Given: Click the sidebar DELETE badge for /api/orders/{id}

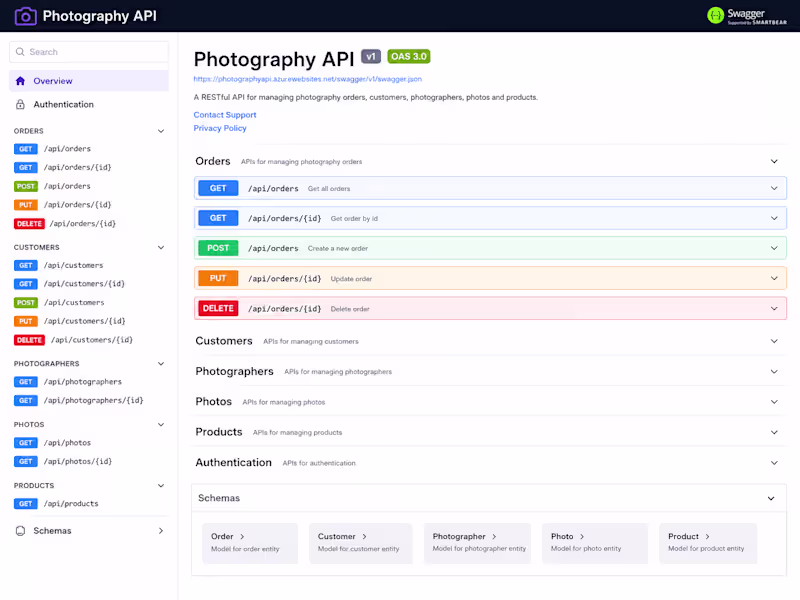Looking at the screenshot, I should pos(29,223).
